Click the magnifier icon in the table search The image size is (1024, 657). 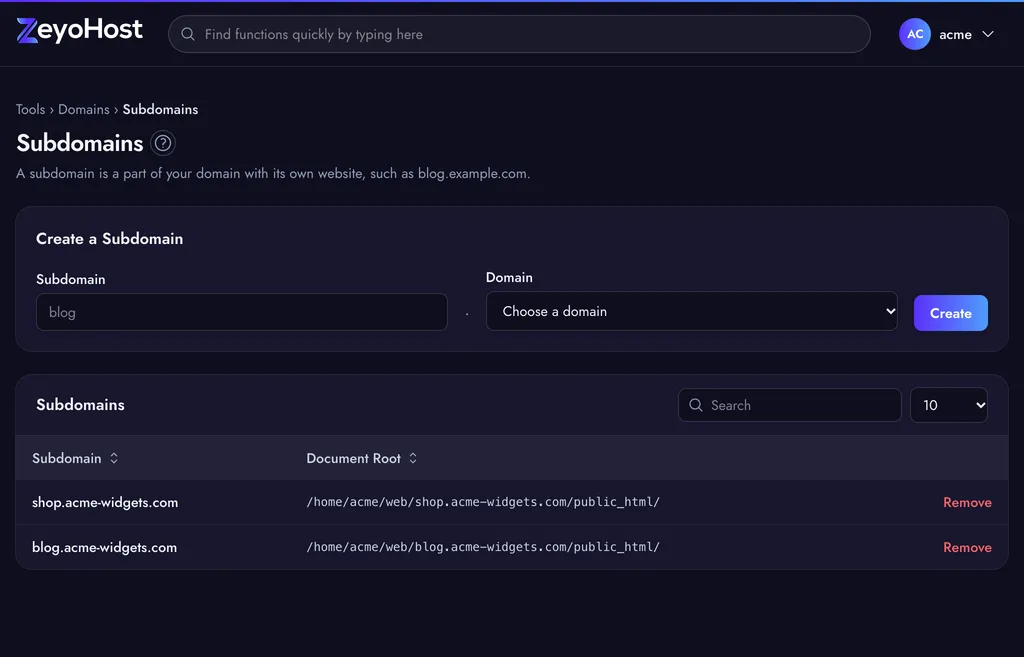[696, 405]
